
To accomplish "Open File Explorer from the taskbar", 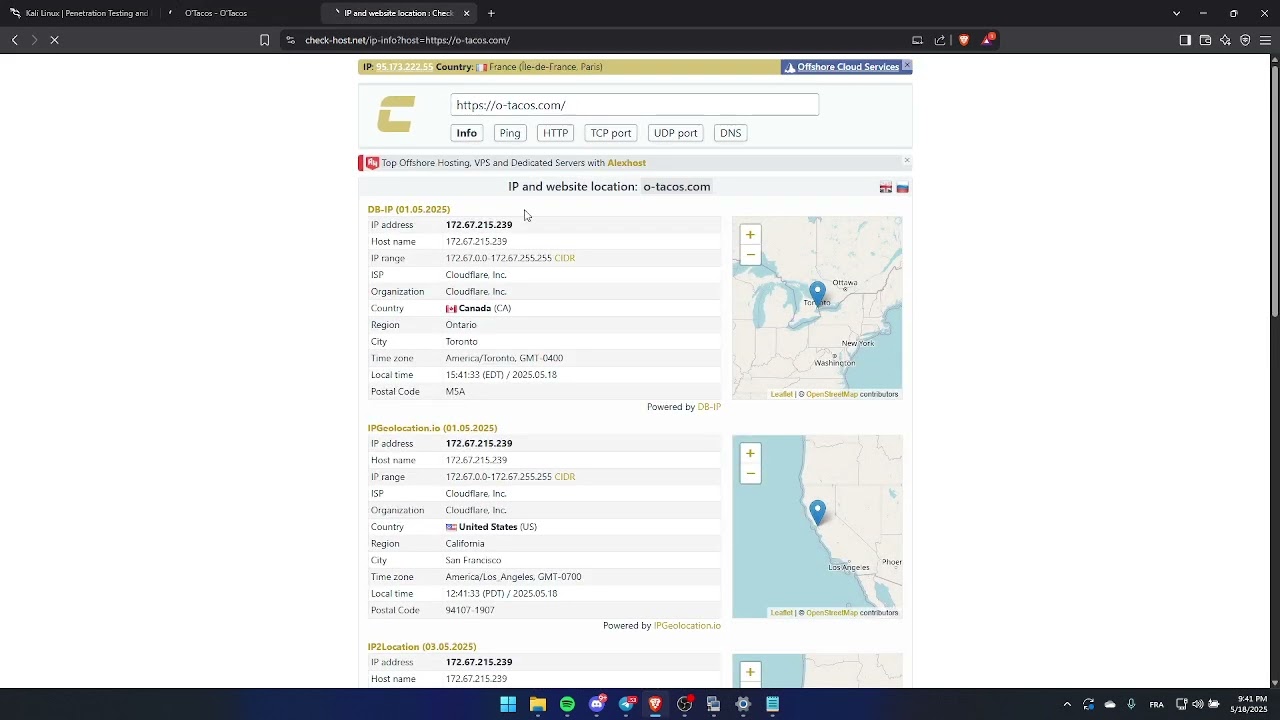I will point(538,705).
